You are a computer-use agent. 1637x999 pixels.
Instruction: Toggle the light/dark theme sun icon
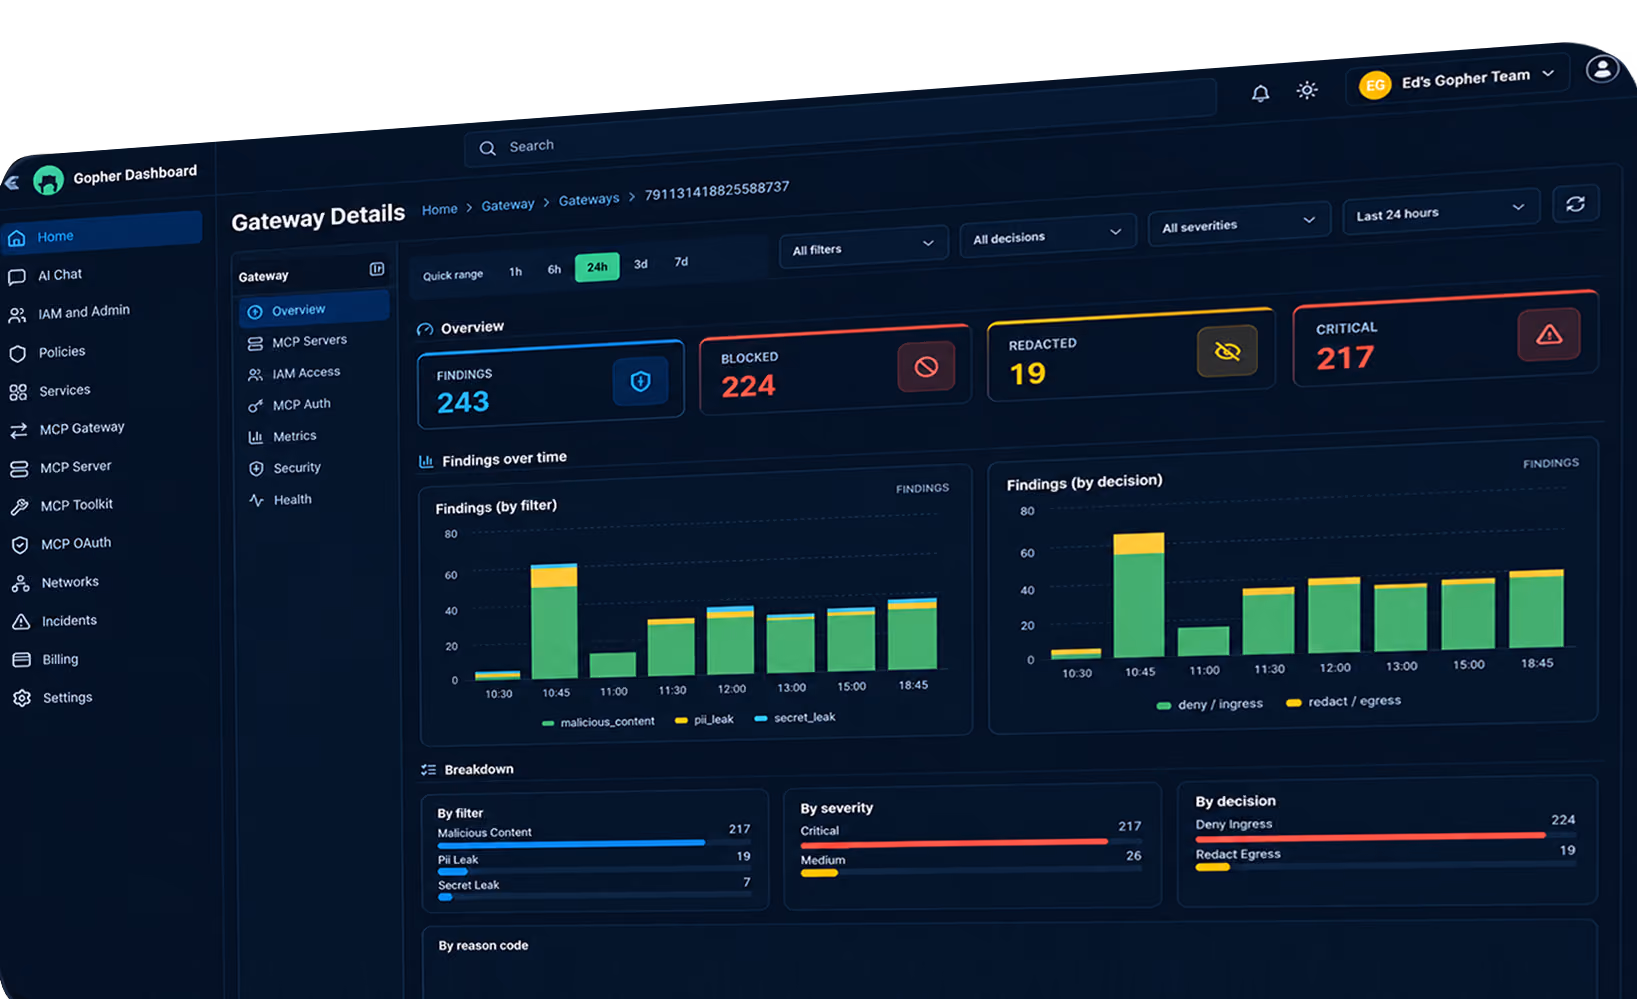point(1307,90)
